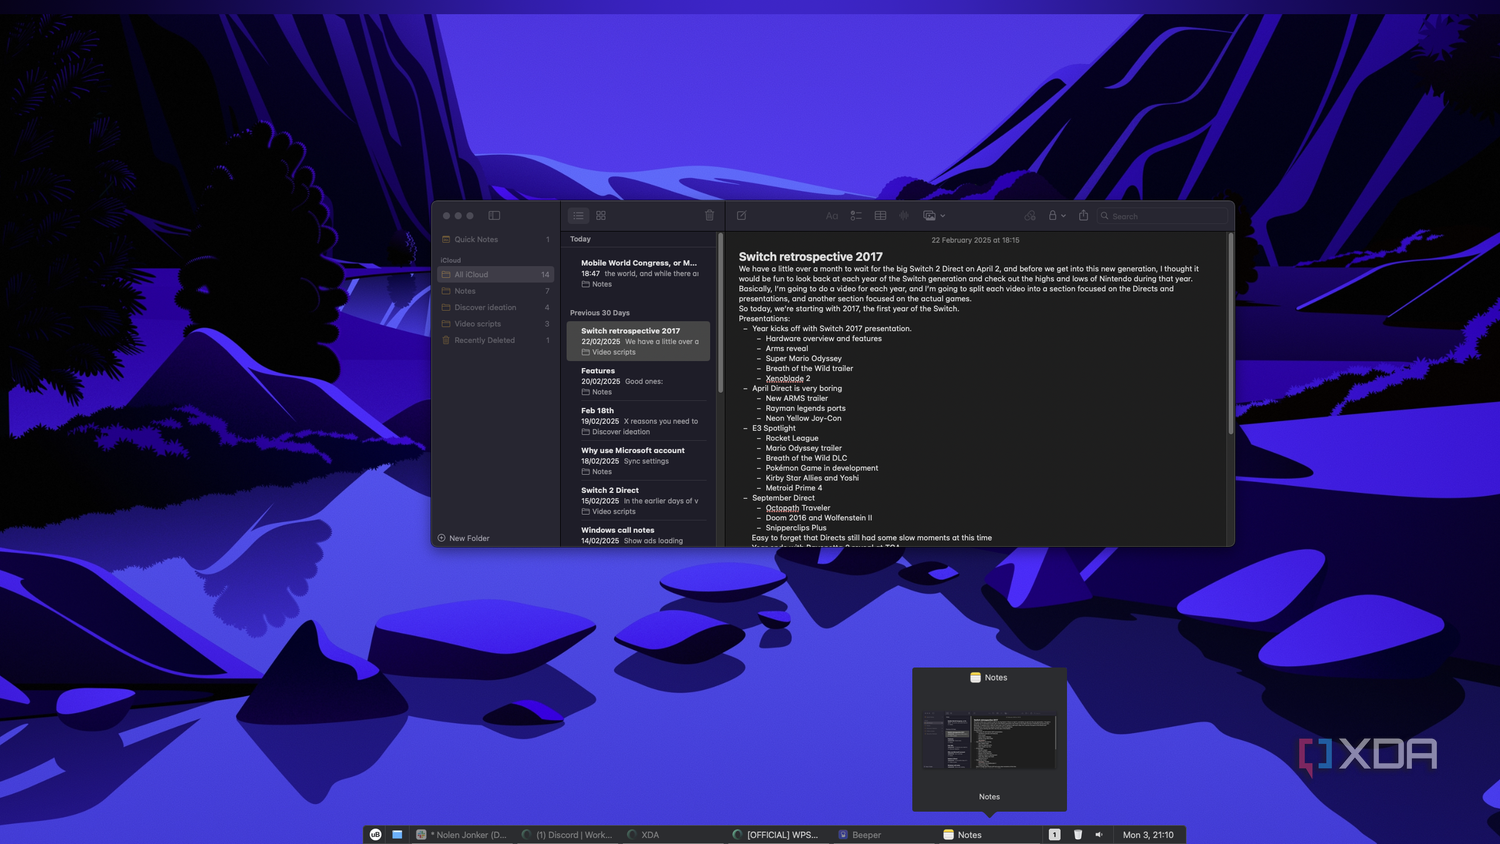Click the note list scrollbar
The image size is (1500, 844).
pyautogui.click(x=720, y=313)
